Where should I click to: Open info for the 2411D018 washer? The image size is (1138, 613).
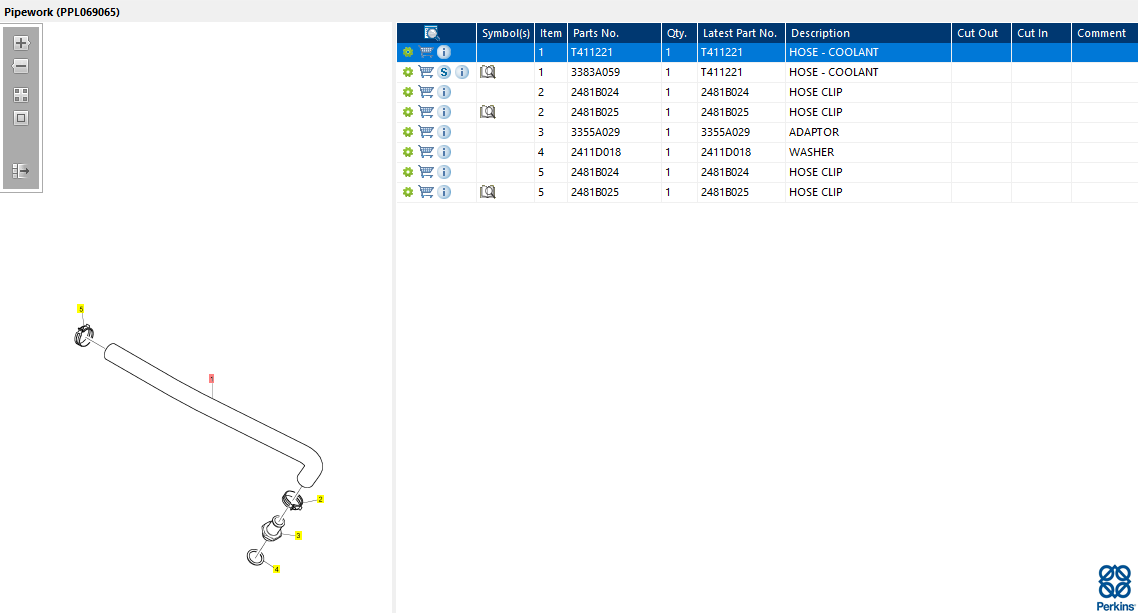point(444,152)
